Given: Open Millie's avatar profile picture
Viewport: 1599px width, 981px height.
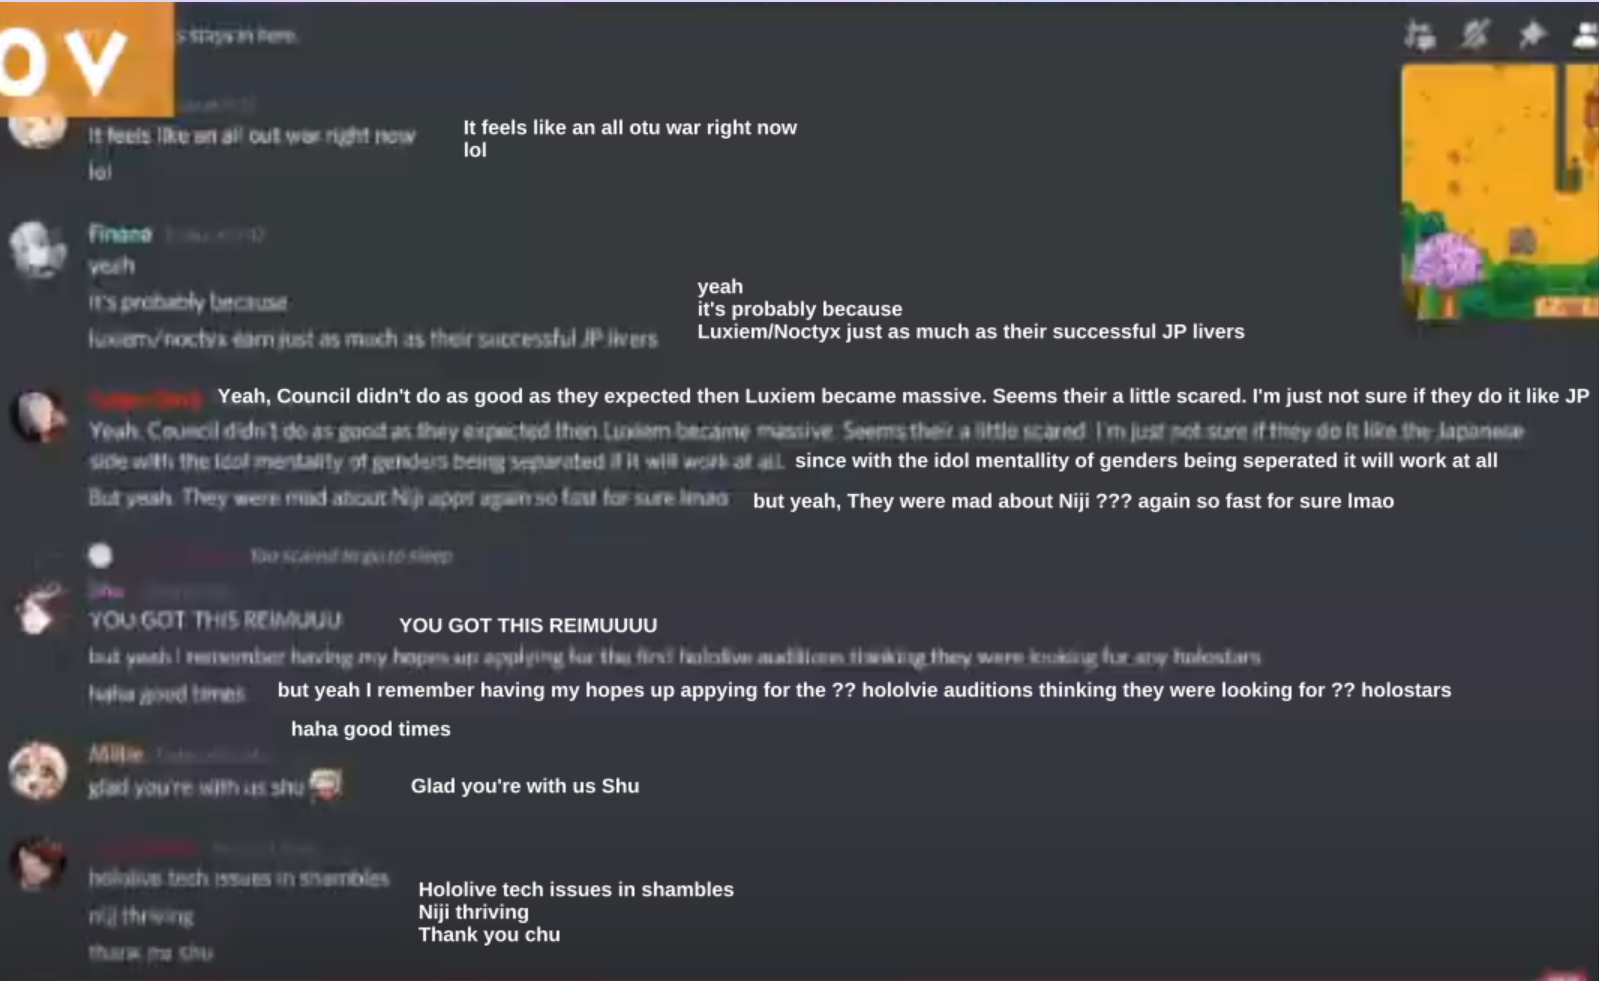Looking at the screenshot, I should (38, 771).
